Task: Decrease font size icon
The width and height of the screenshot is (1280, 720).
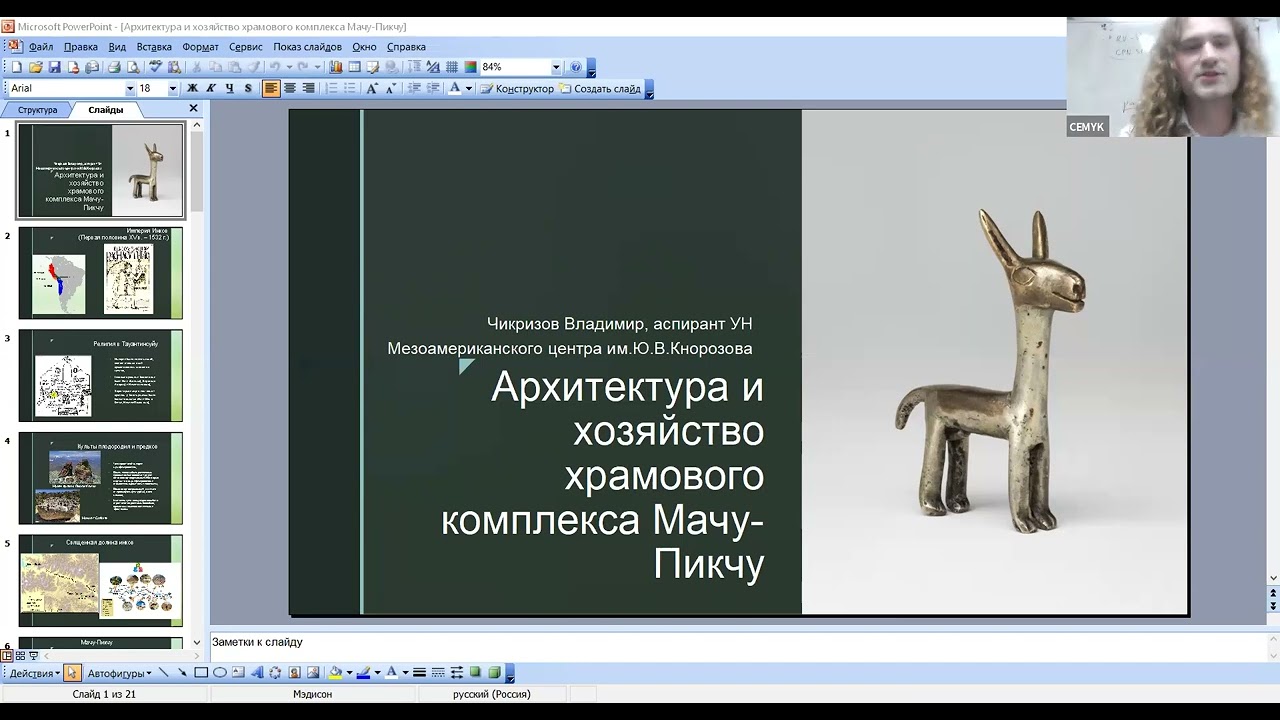Action: [x=391, y=88]
